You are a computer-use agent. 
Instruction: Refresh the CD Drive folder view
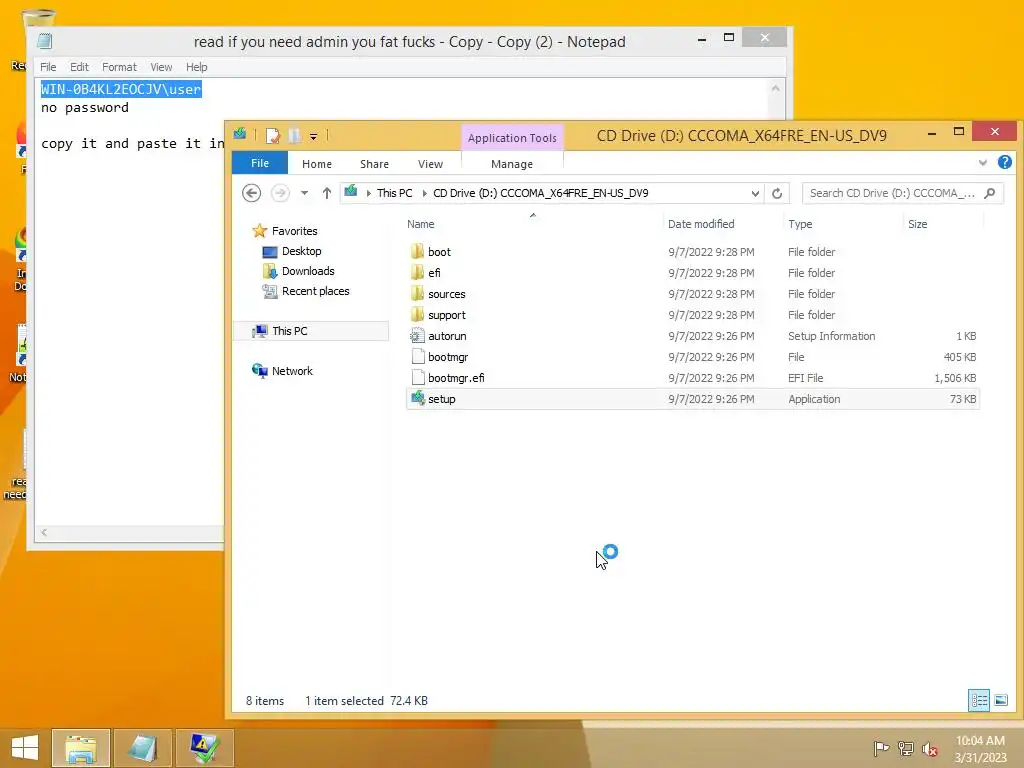coord(776,193)
